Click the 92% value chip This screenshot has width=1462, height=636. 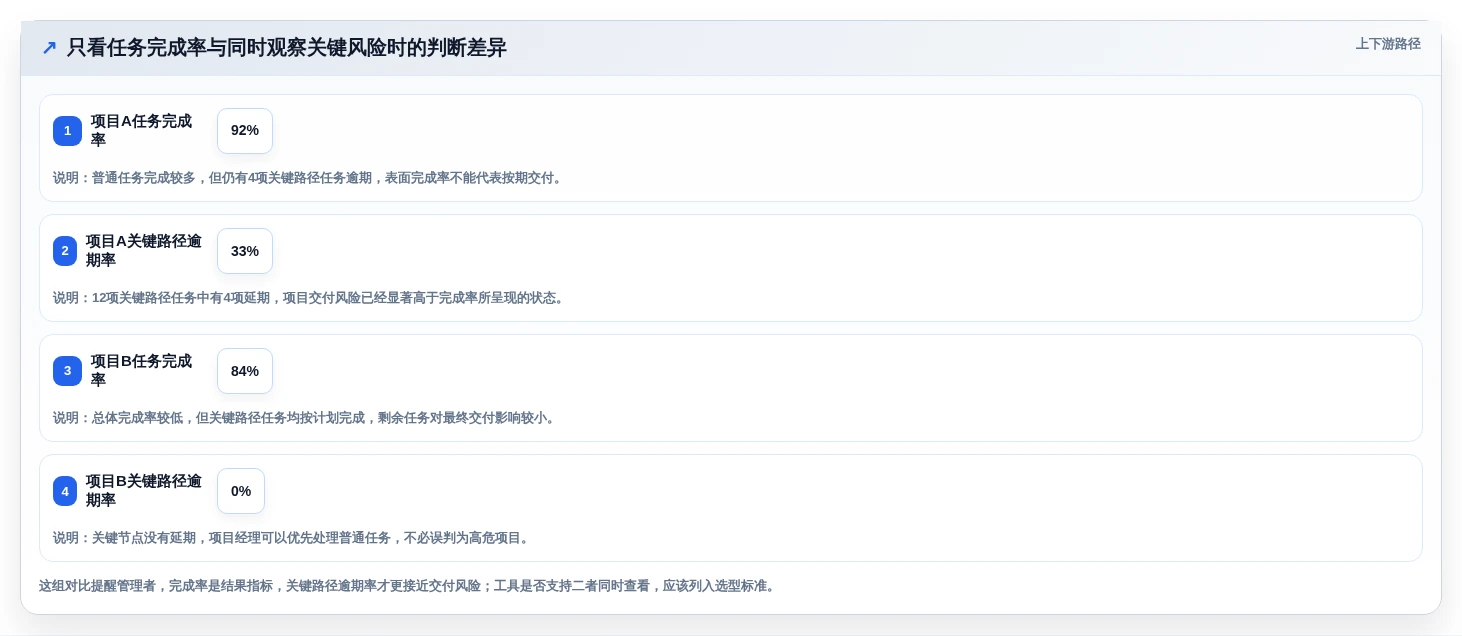point(245,131)
